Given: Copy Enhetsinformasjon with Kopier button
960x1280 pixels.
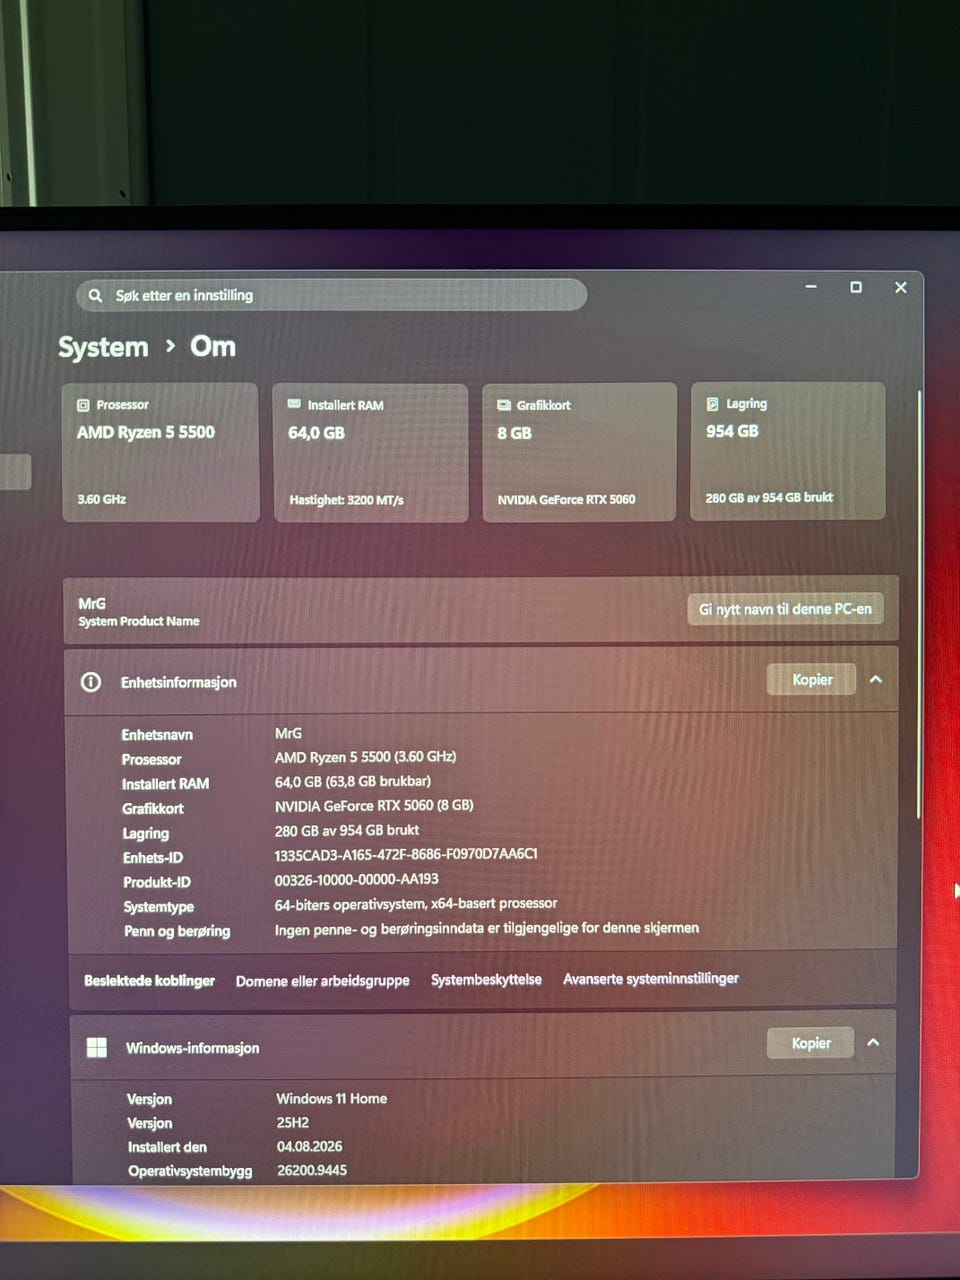Looking at the screenshot, I should click(812, 679).
